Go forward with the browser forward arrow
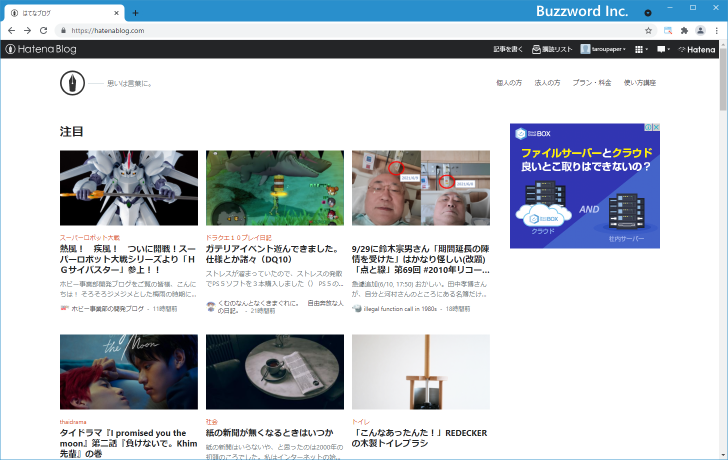Viewport: 728px width, 460px height. 27,31
